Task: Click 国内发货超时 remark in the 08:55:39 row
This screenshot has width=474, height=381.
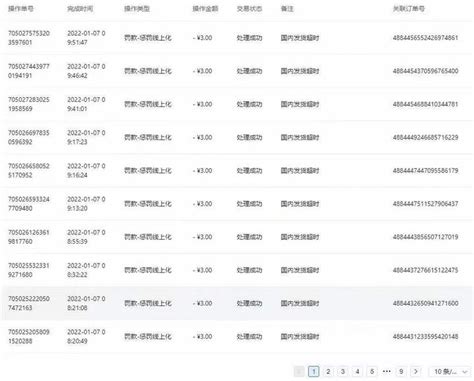Action: coord(300,237)
